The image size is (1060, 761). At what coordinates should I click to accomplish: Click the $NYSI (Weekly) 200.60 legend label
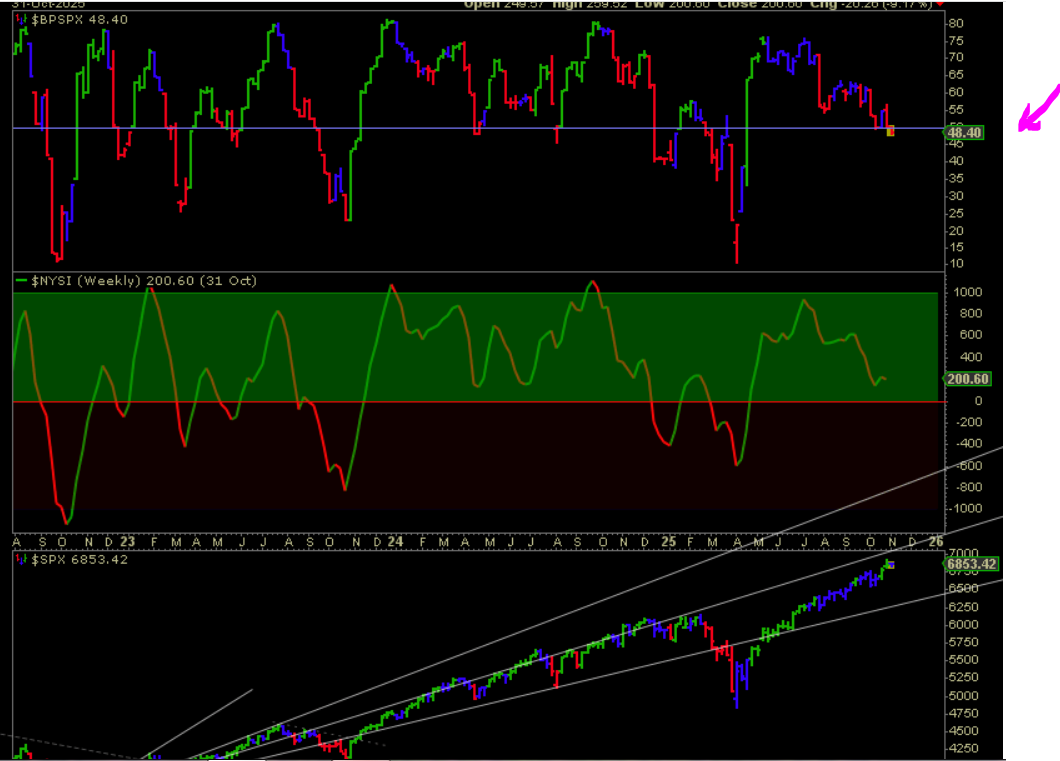tap(143, 280)
